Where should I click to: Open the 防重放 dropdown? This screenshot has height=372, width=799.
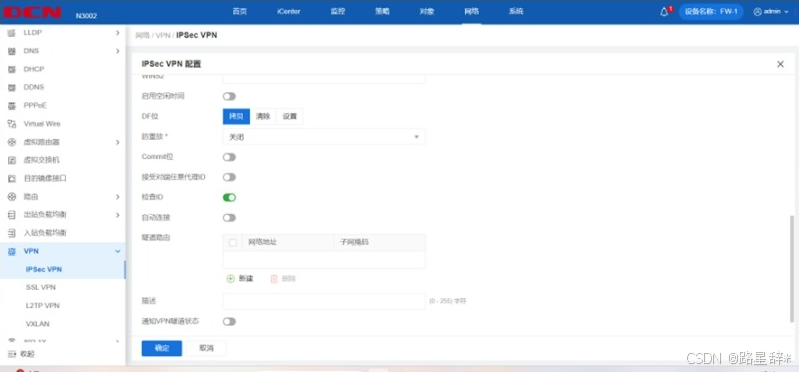(x=324, y=137)
